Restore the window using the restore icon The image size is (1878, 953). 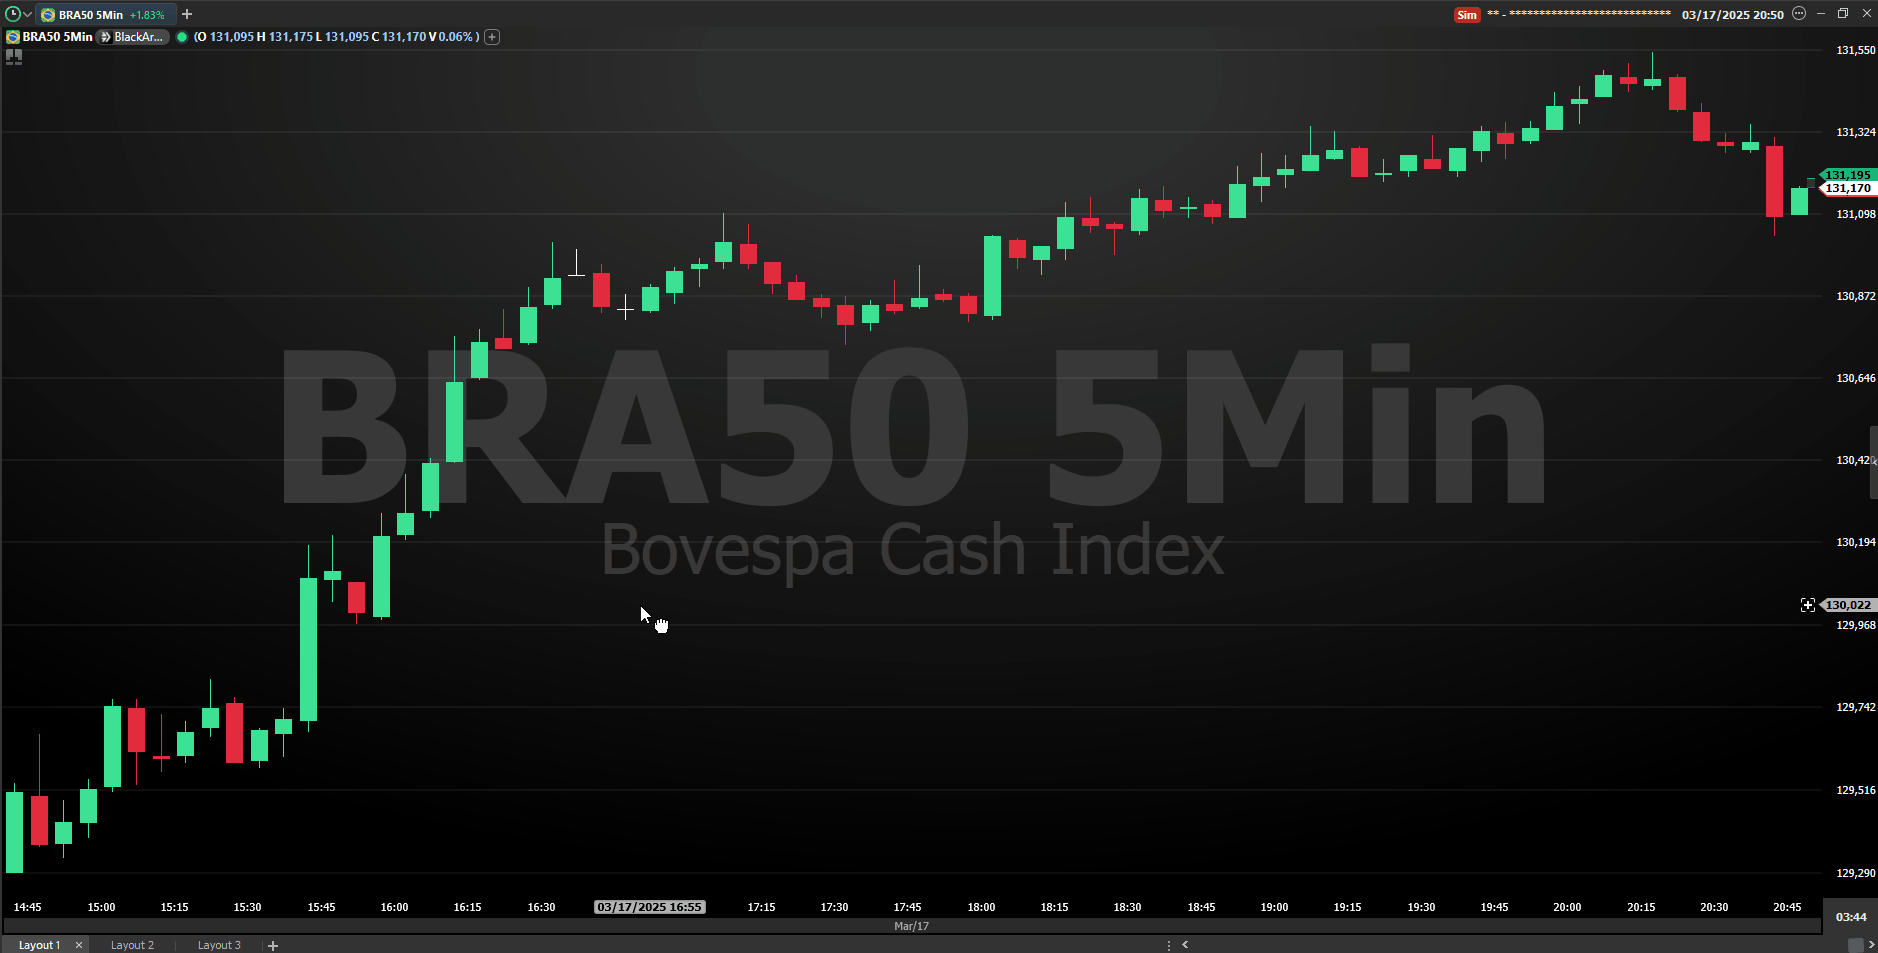[x=1843, y=14]
